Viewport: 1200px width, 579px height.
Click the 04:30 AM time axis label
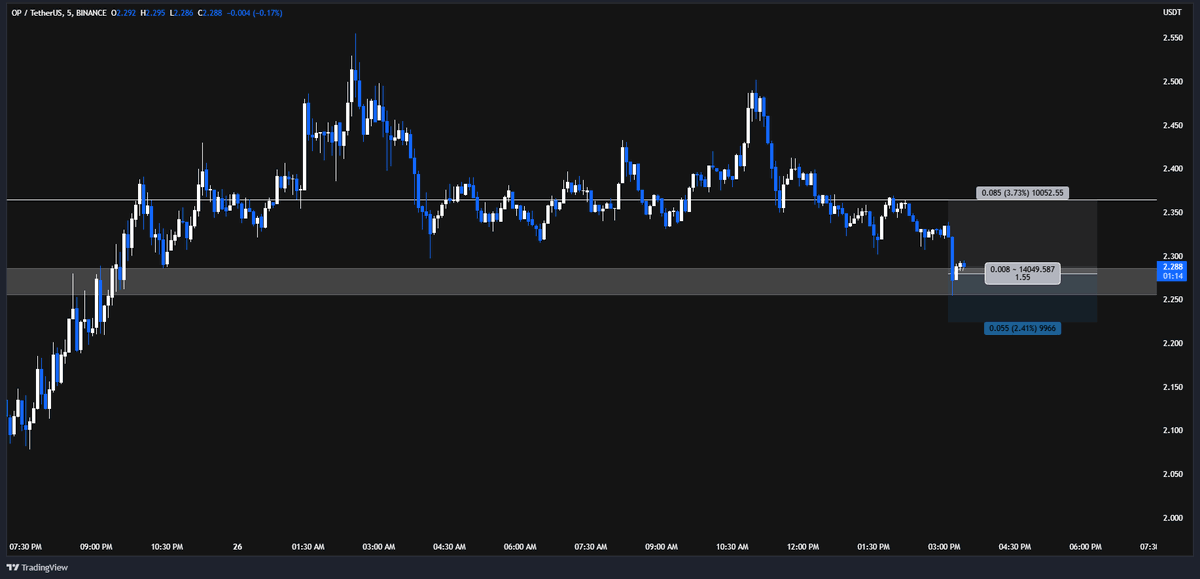(x=450, y=547)
